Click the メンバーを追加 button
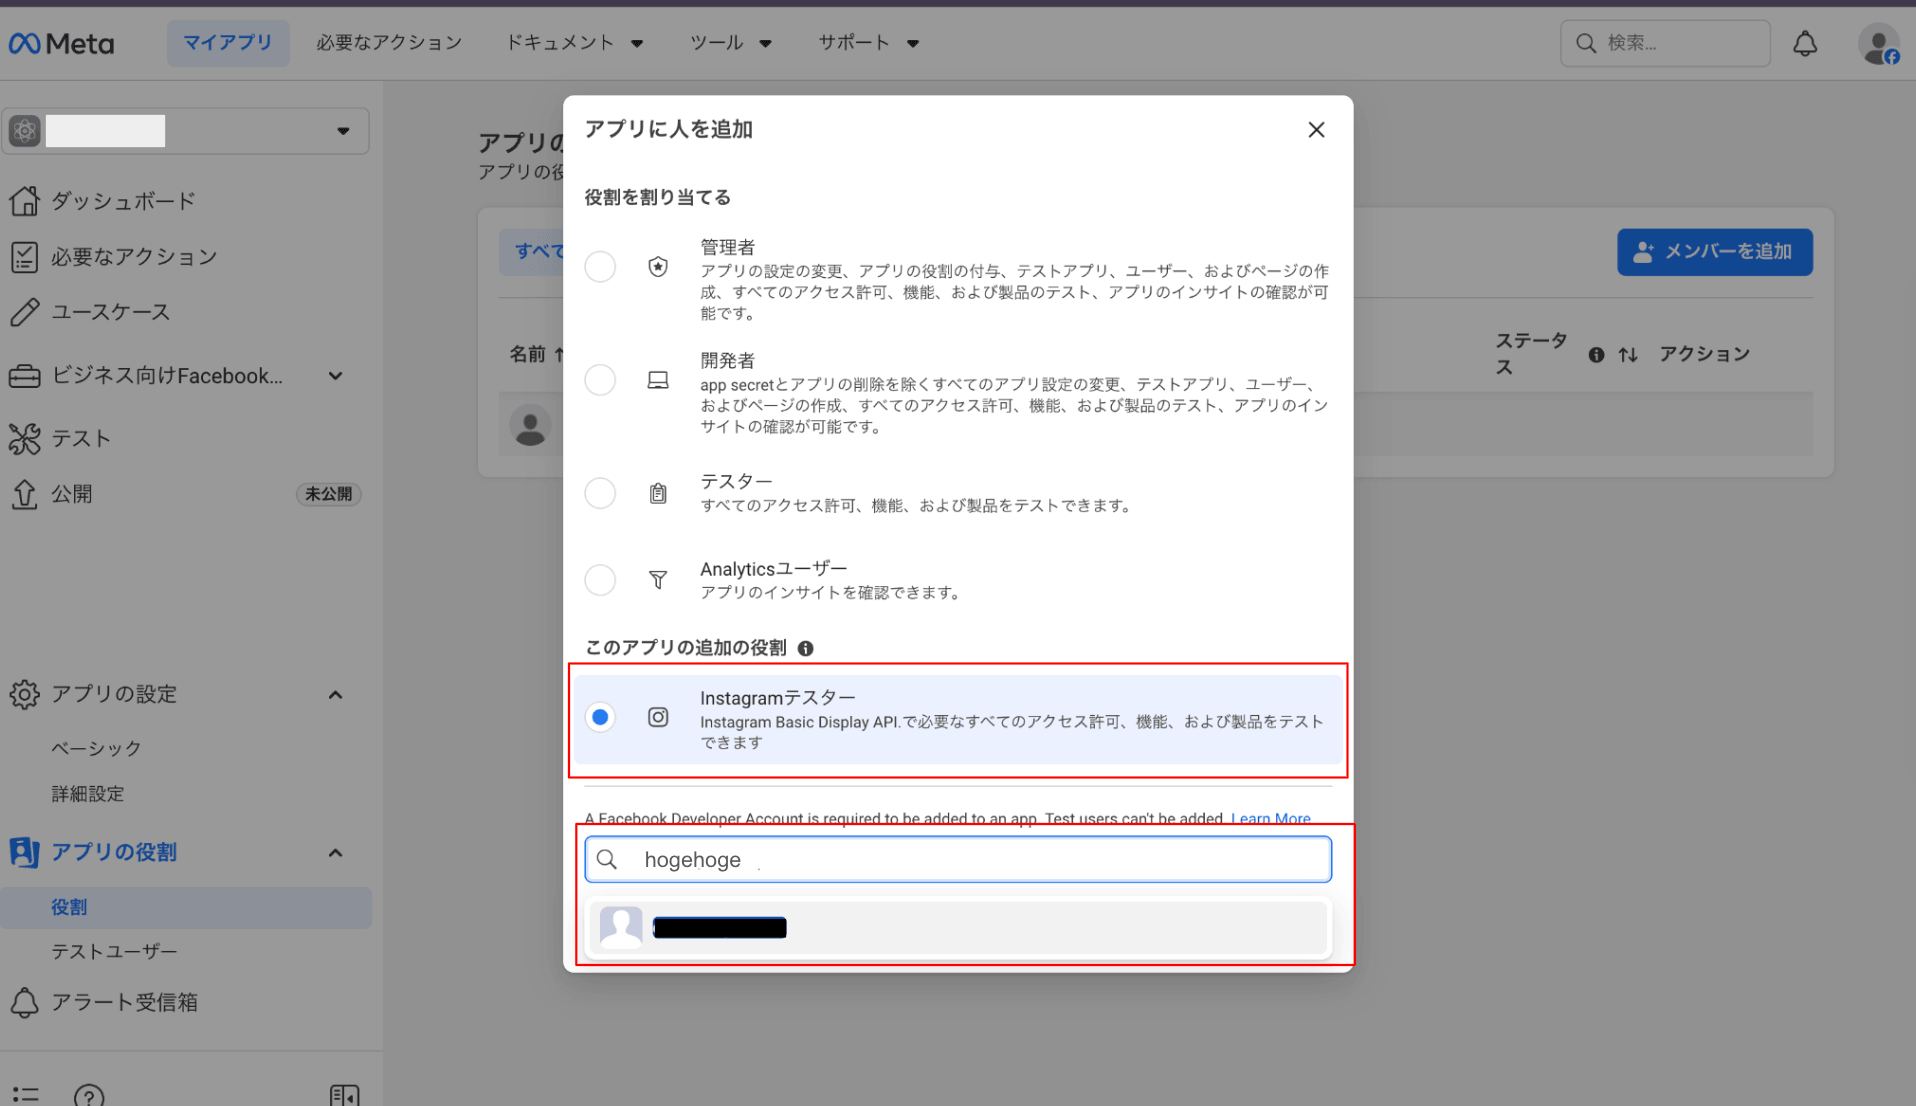This screenshot has width=1916, height=1106. click(1714, 252)
